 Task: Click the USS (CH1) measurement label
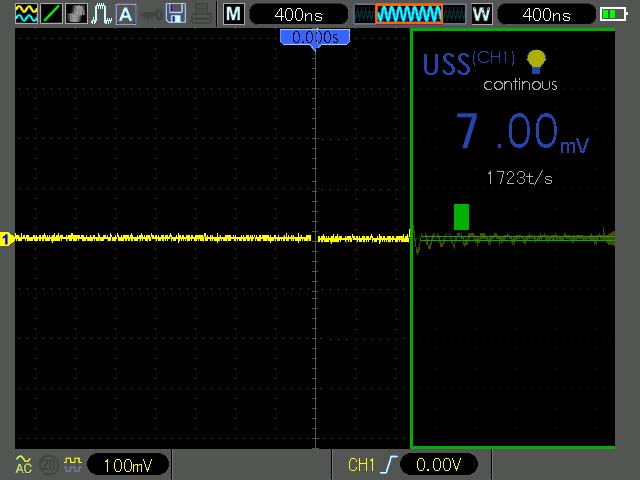469,64
